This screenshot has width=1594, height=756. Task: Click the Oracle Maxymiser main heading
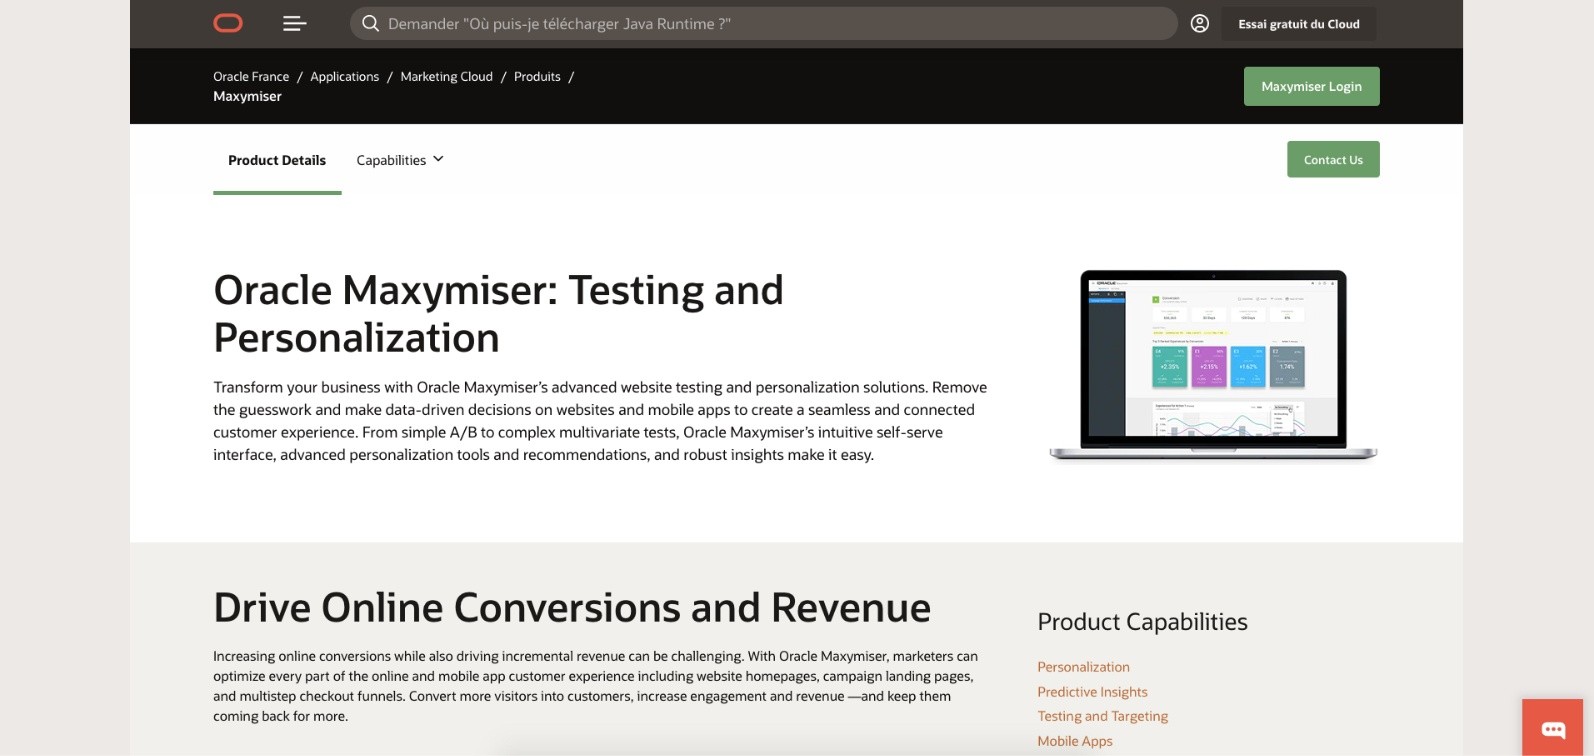click(498, 314)
